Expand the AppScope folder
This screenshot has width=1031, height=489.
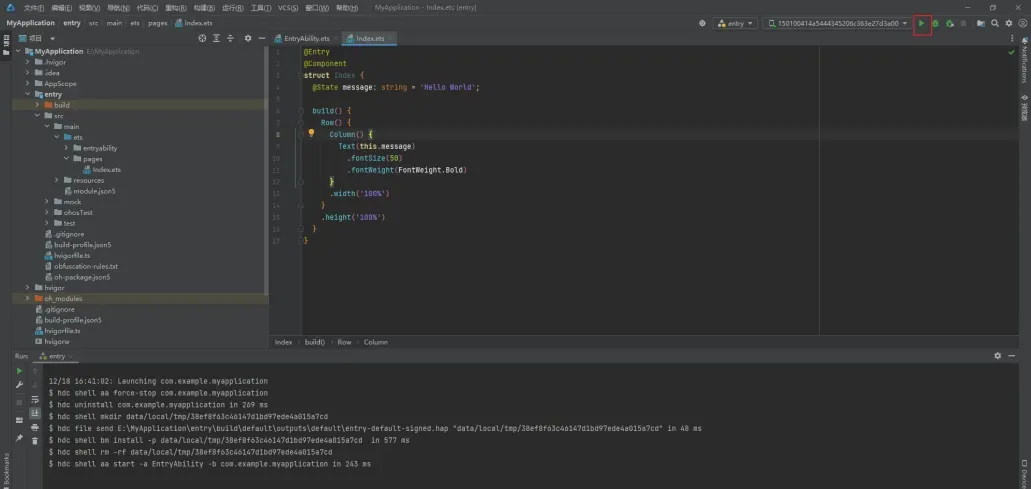(x=28, y=83)
